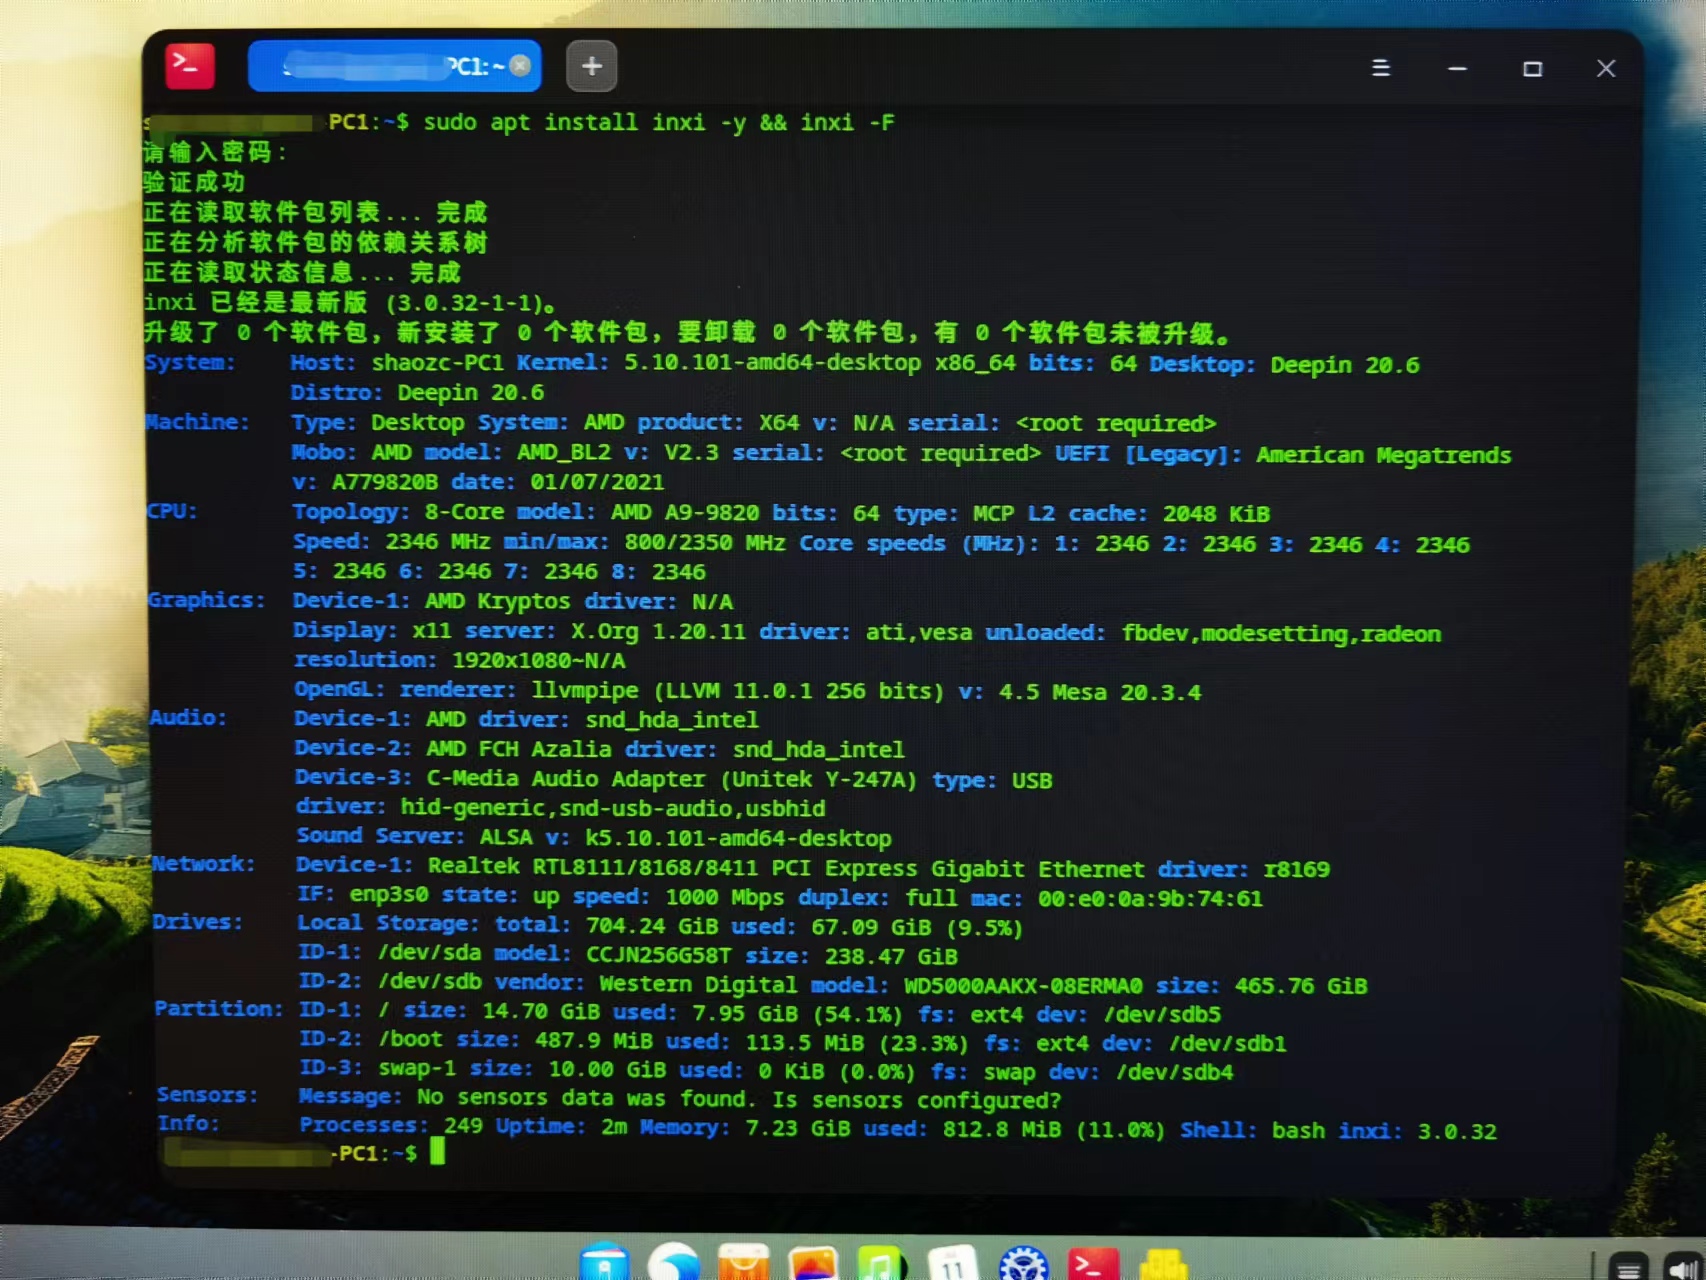Click the 'Machine:' section label
The image size is (1706, 1280).
[x=197, y=421]
